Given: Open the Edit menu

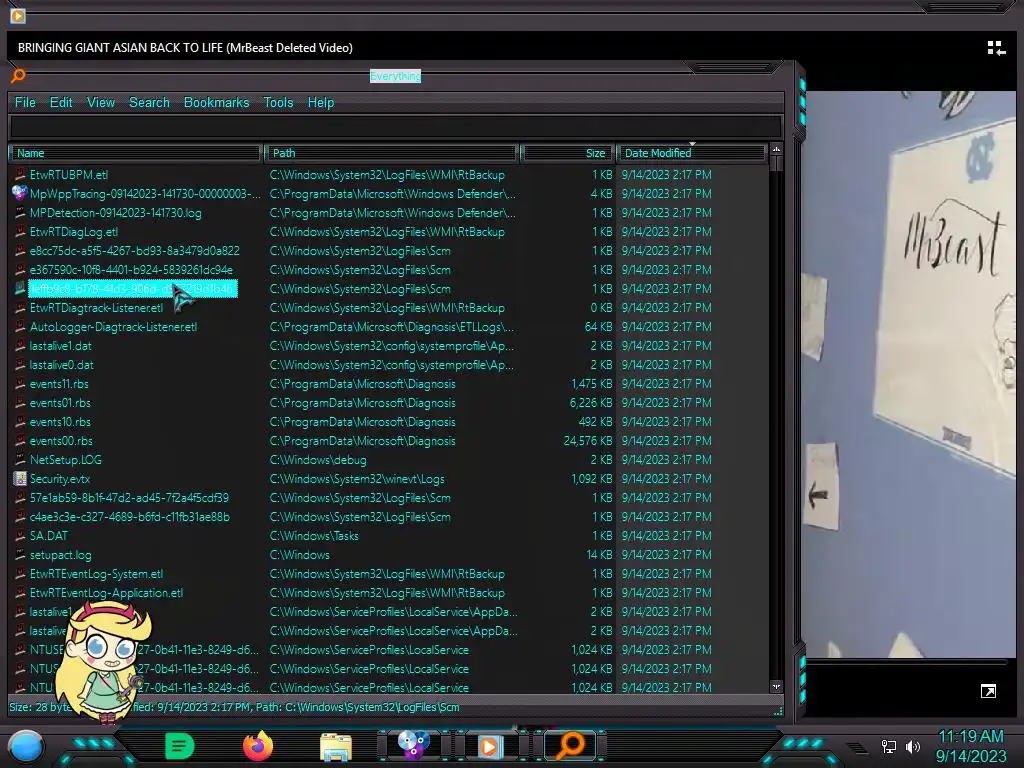Looking at the screenshot, I should tap(61, 103).
